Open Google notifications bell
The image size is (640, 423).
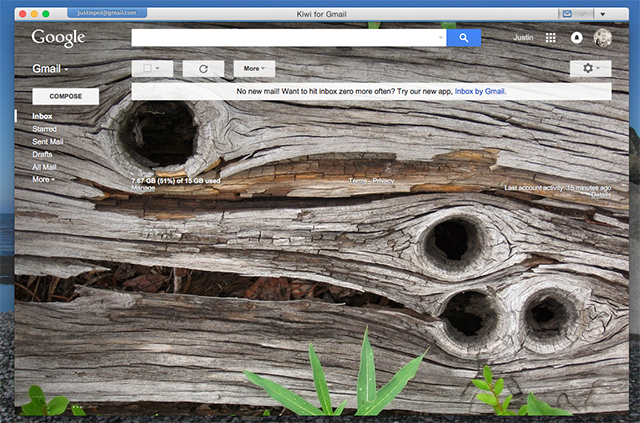[x=576, y=38]
